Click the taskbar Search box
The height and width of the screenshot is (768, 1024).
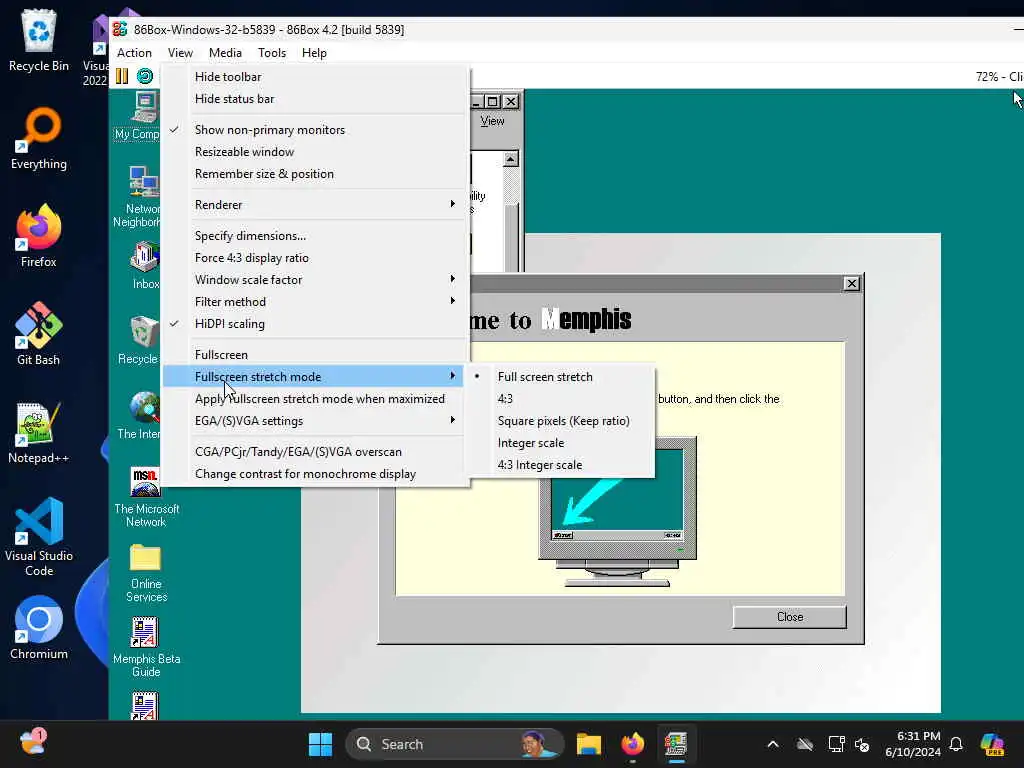point(455,744)
